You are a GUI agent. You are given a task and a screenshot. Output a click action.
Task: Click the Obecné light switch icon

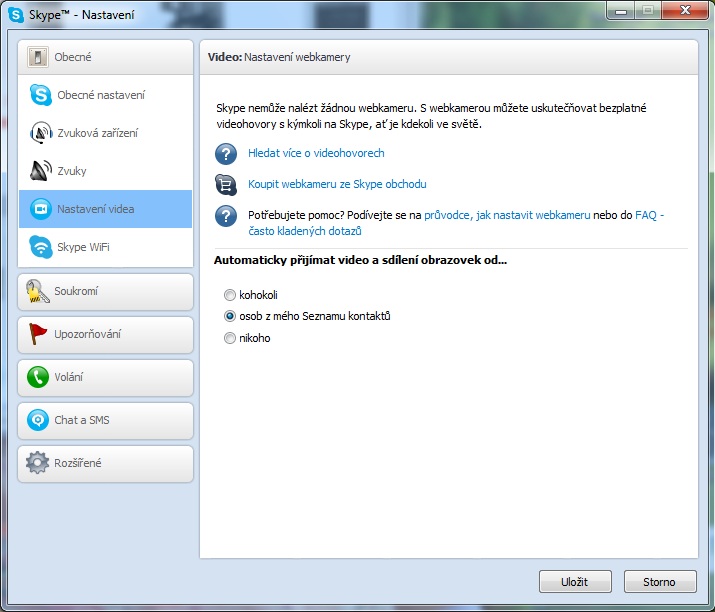pos(37,57)
